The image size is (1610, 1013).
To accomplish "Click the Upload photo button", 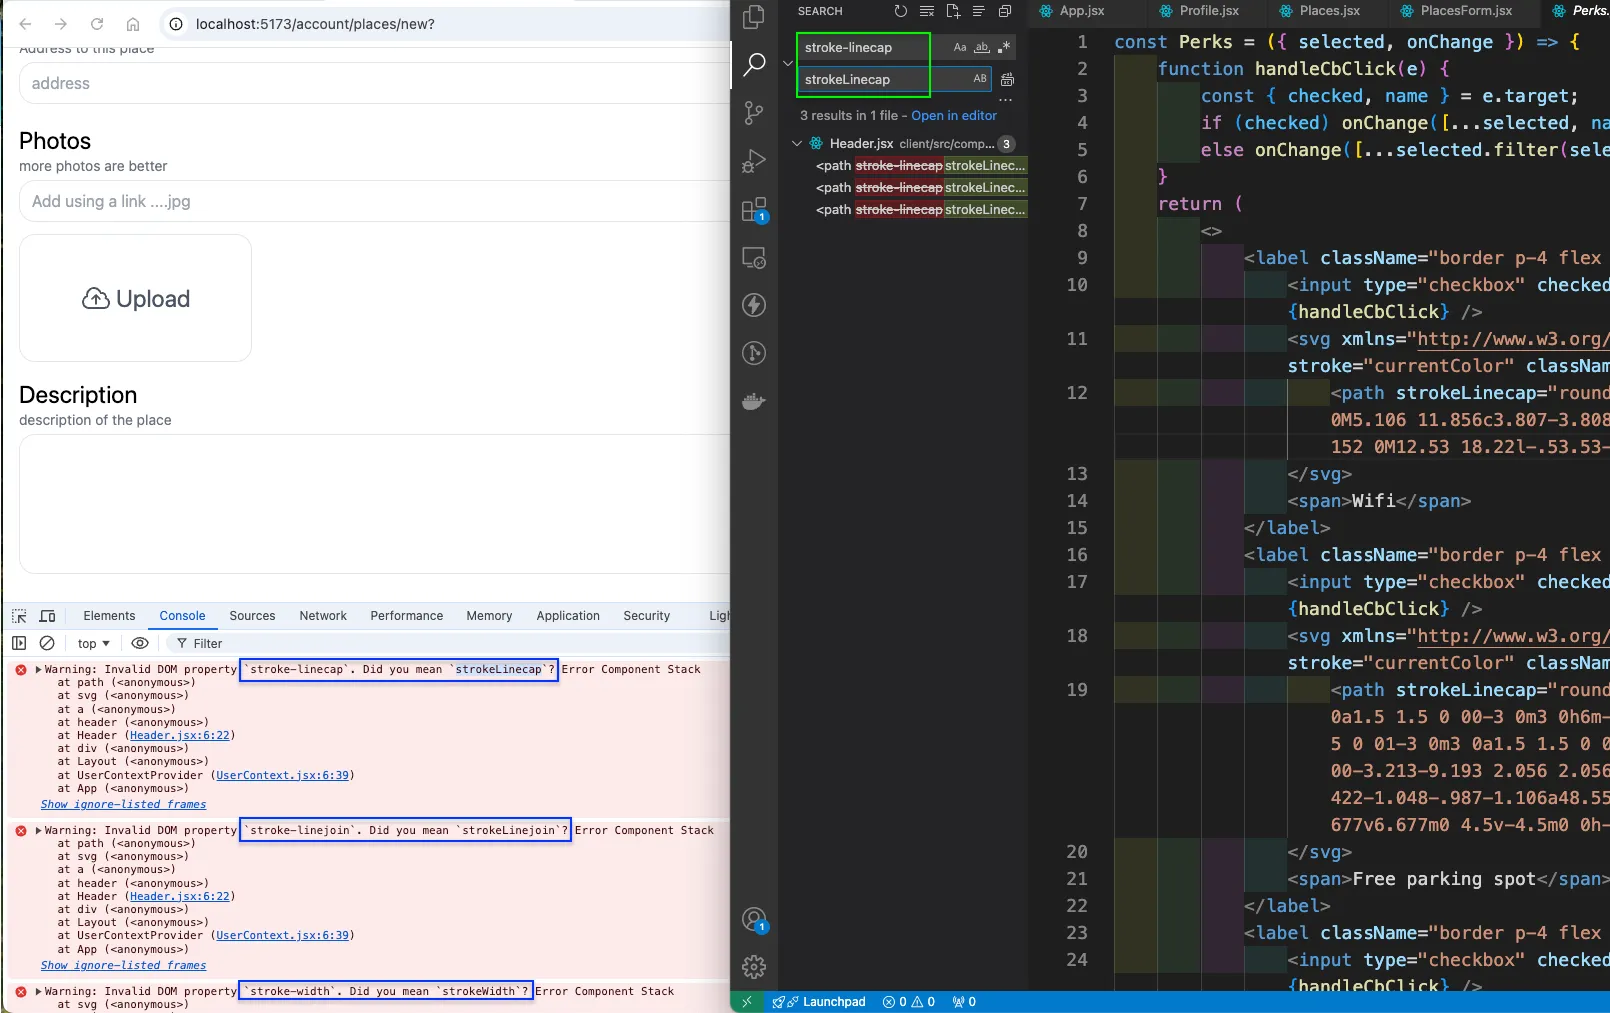I will [x=135, y=298].
